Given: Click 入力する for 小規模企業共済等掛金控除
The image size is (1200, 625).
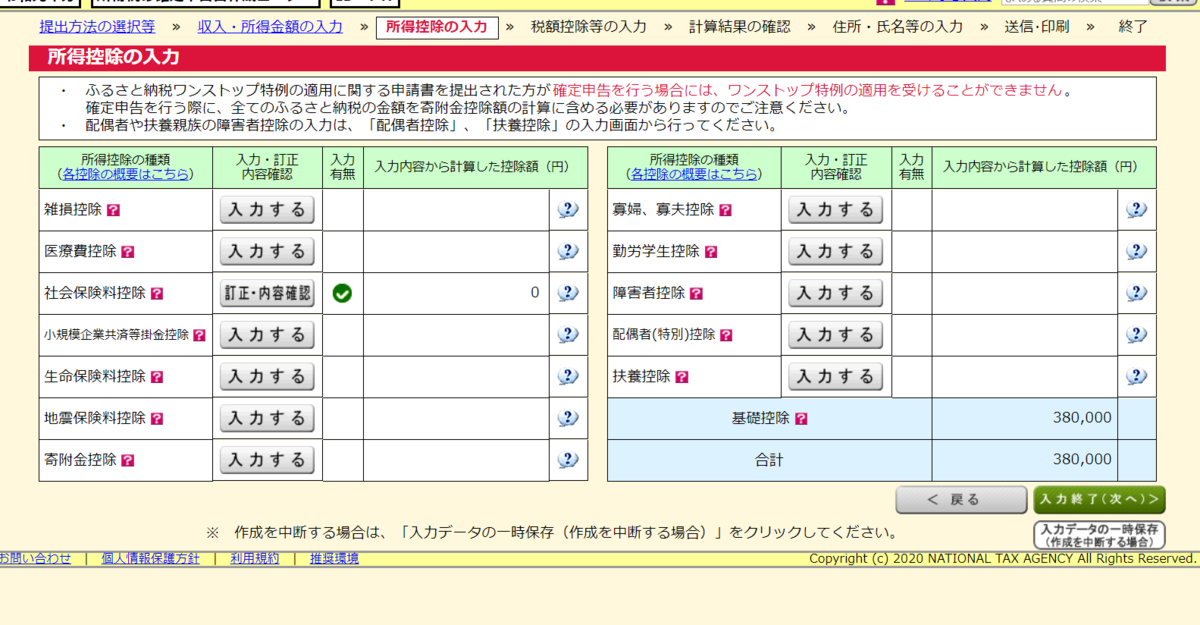Looking at the screenshot, I should (x=267, y=335).
